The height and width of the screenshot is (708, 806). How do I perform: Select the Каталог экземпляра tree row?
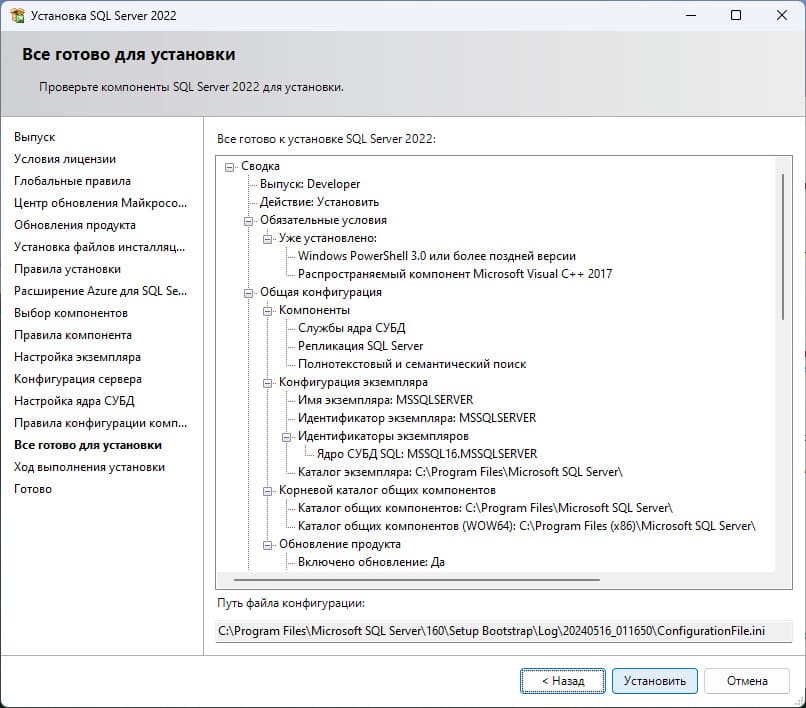[460, 473]
